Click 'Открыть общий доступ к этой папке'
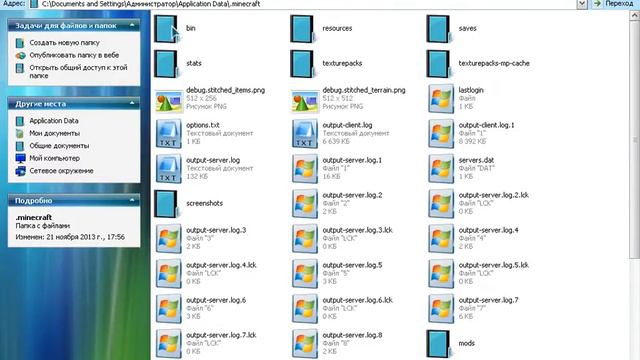640x360 pixels. click(x=78, y=71)
